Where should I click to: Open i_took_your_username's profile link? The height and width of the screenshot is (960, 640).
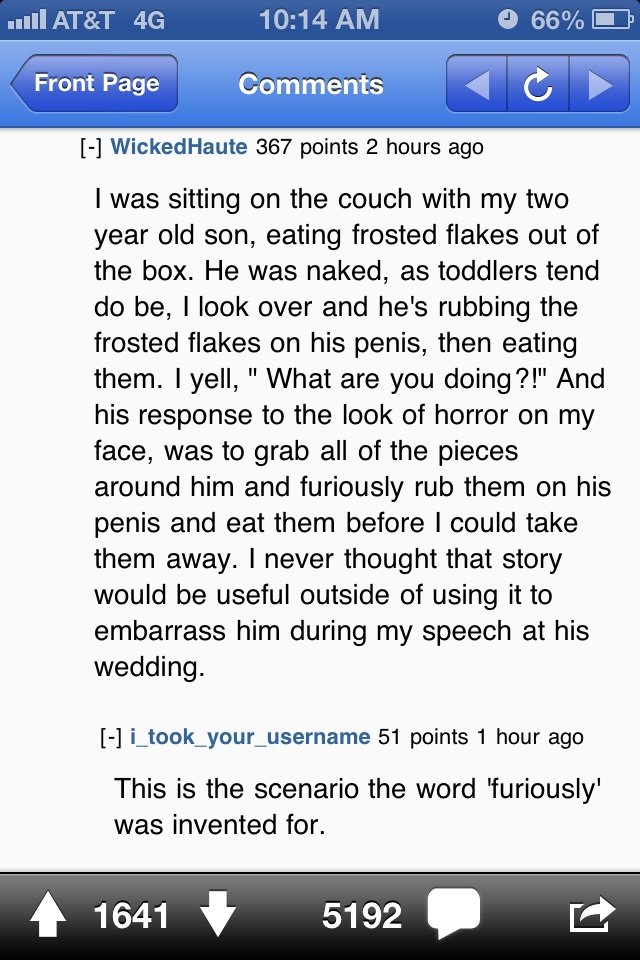(x=250, y=737)
